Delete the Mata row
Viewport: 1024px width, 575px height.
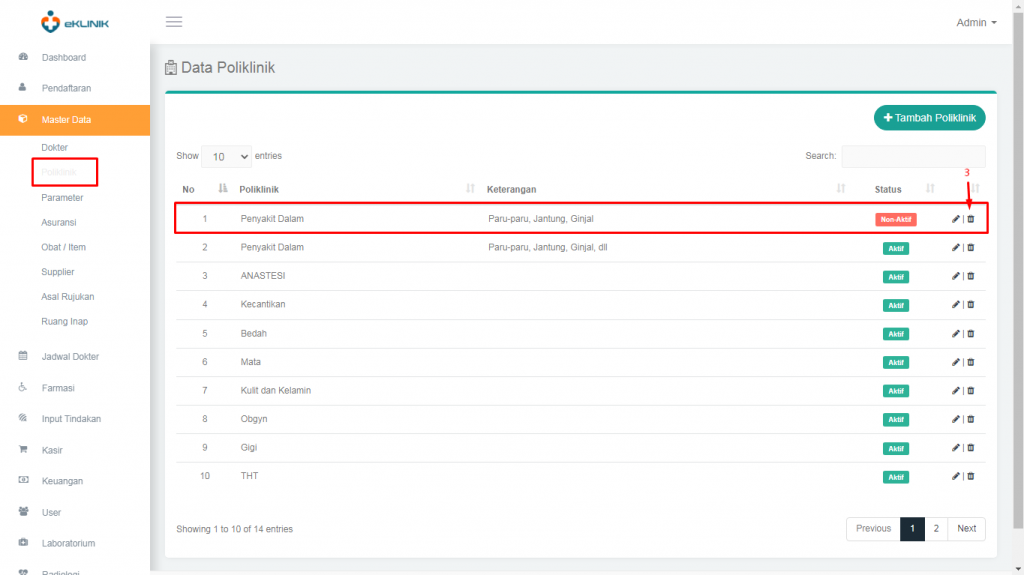click(x=970, y=362)
